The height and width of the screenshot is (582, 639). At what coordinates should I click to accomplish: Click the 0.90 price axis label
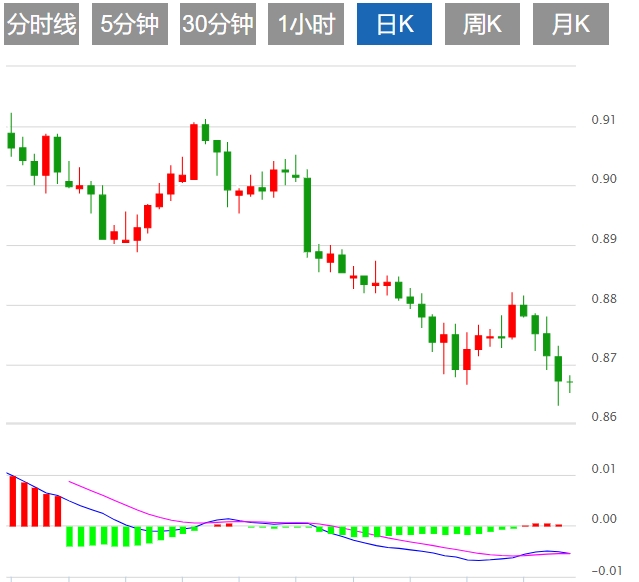pyautogui.click(x=604, y=179)
